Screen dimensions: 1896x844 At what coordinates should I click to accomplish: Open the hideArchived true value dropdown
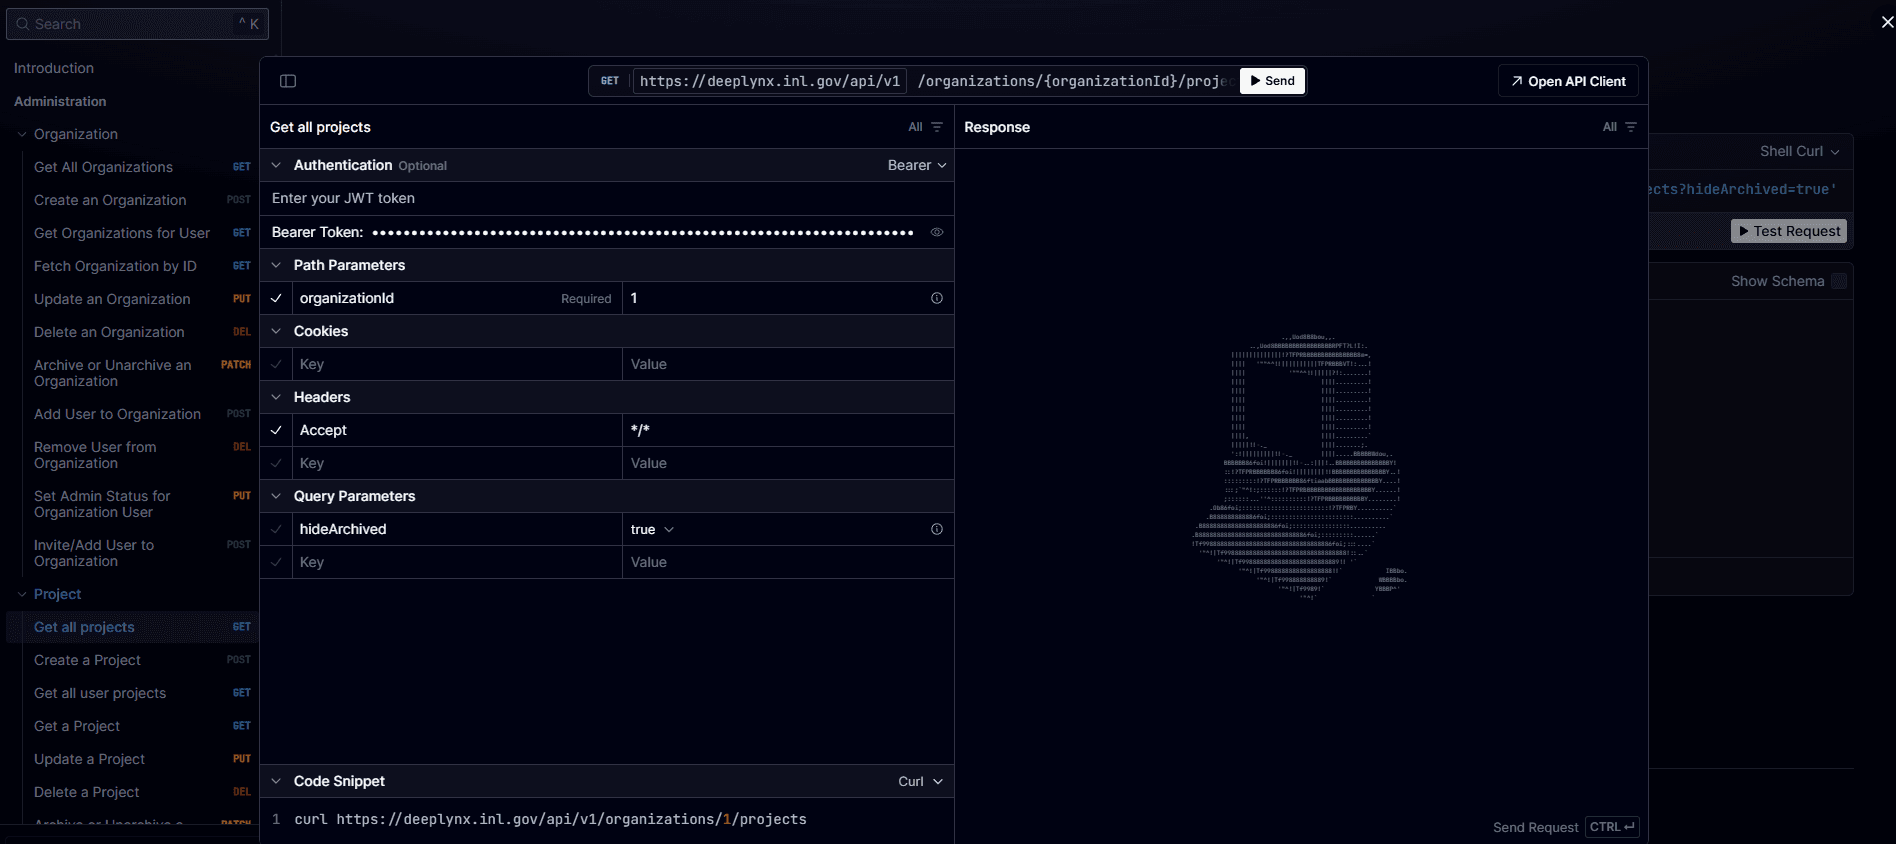coord(652,529)
